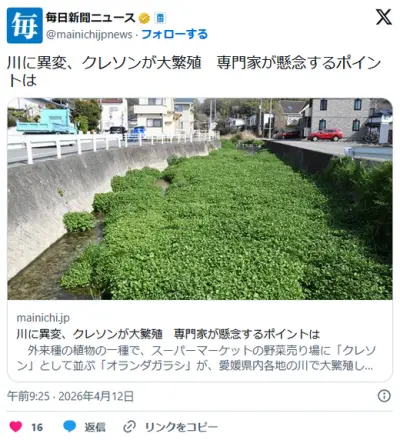Click the info circle icon
Screen dimensions: 400x440
[x=384, y=396]
